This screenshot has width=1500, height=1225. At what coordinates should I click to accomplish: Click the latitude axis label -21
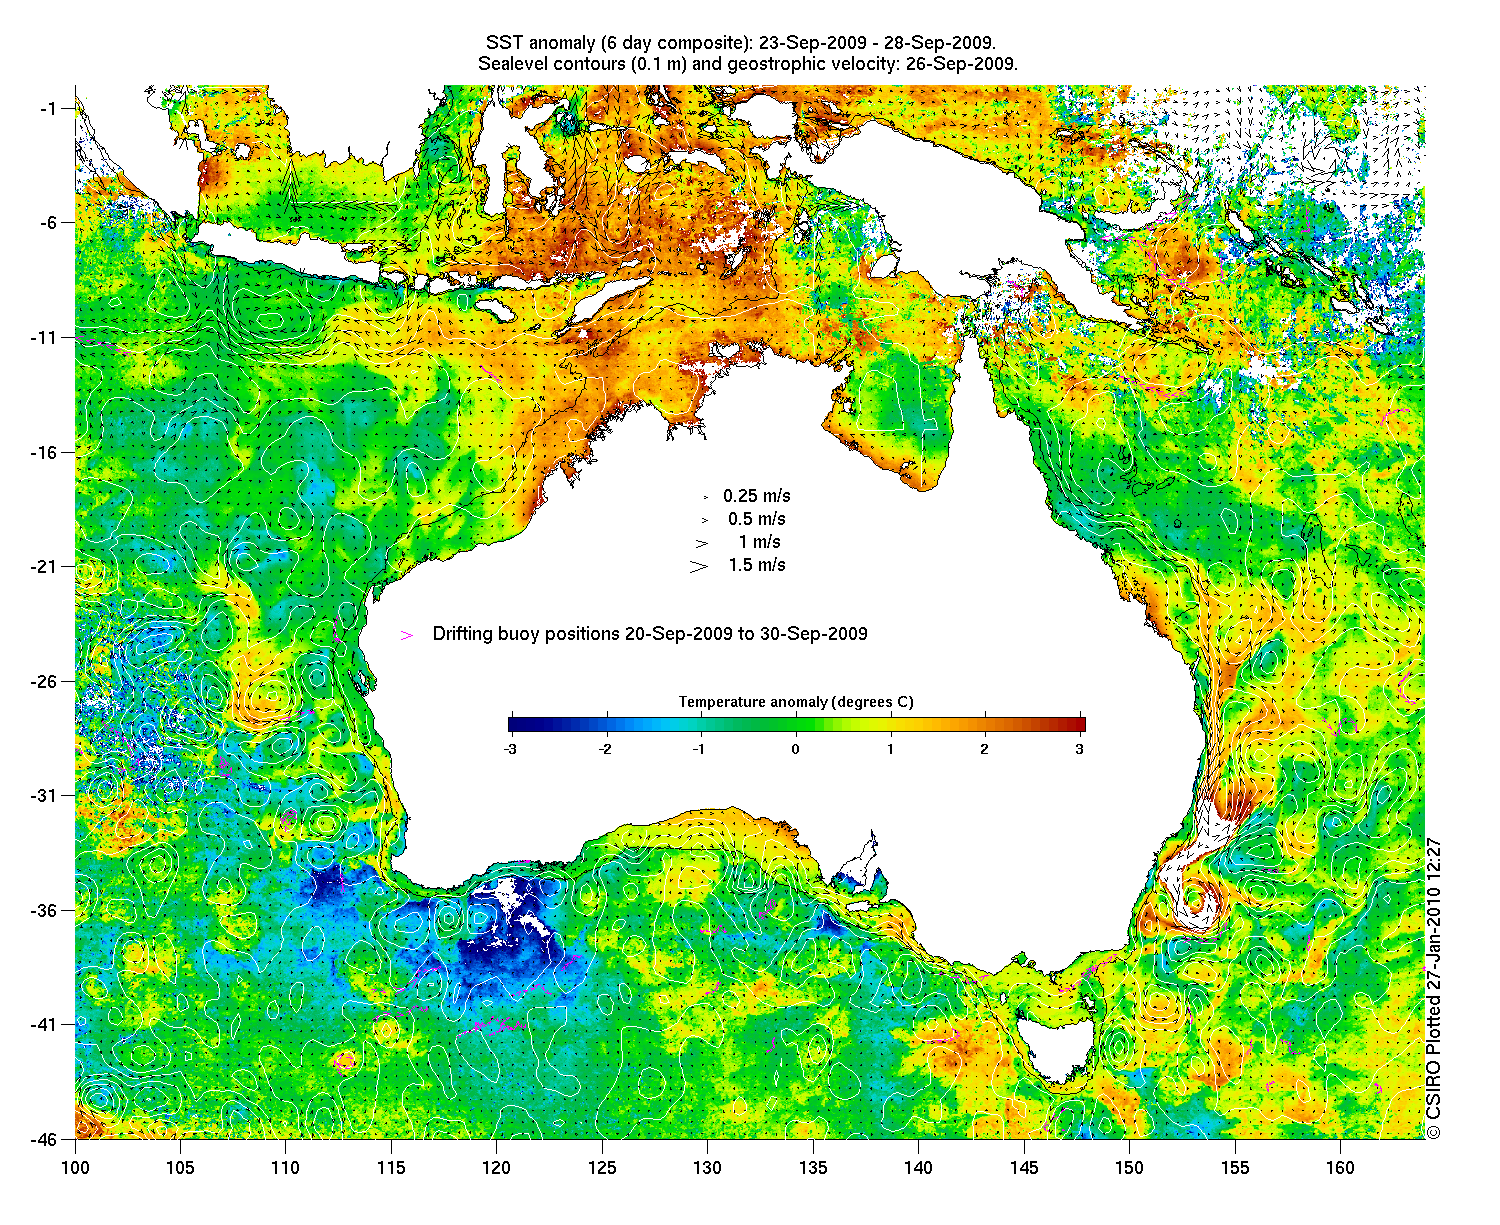(45, 566)
